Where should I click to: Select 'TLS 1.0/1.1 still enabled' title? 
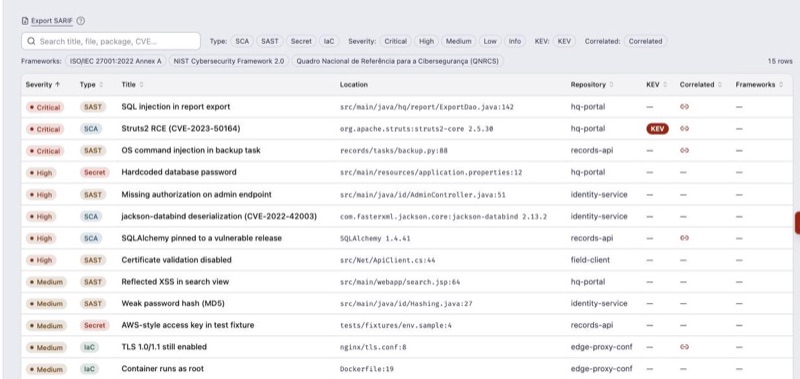pyautogui.click(x=164, y=347)
